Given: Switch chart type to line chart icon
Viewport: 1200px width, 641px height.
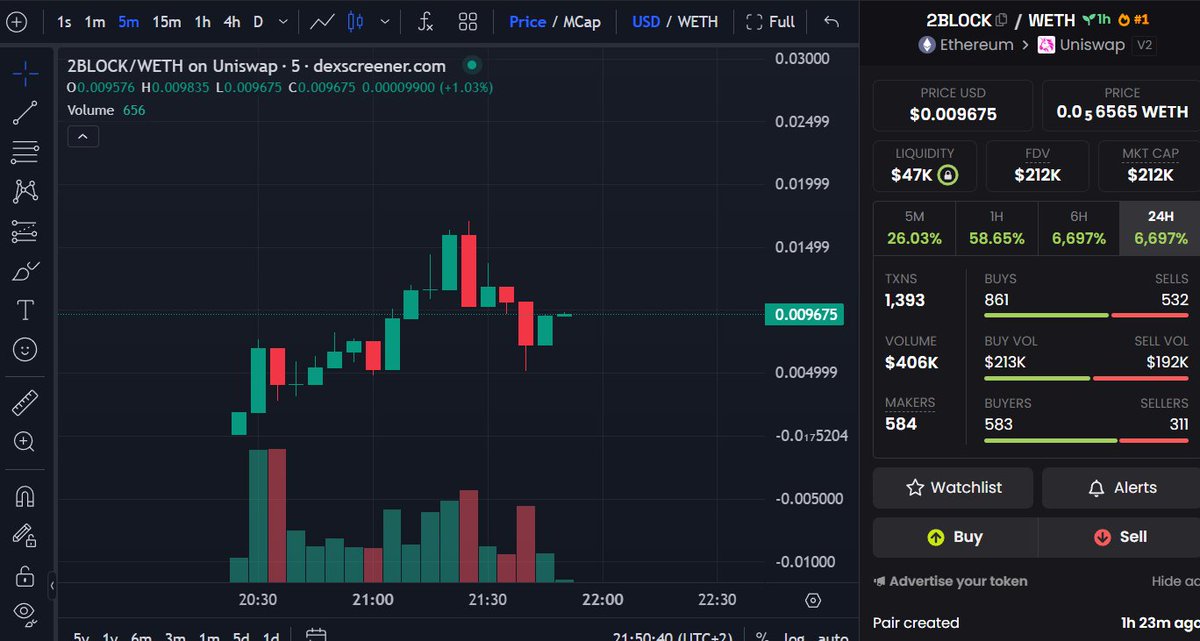Looking at the screenshot, I should (322, 21).
